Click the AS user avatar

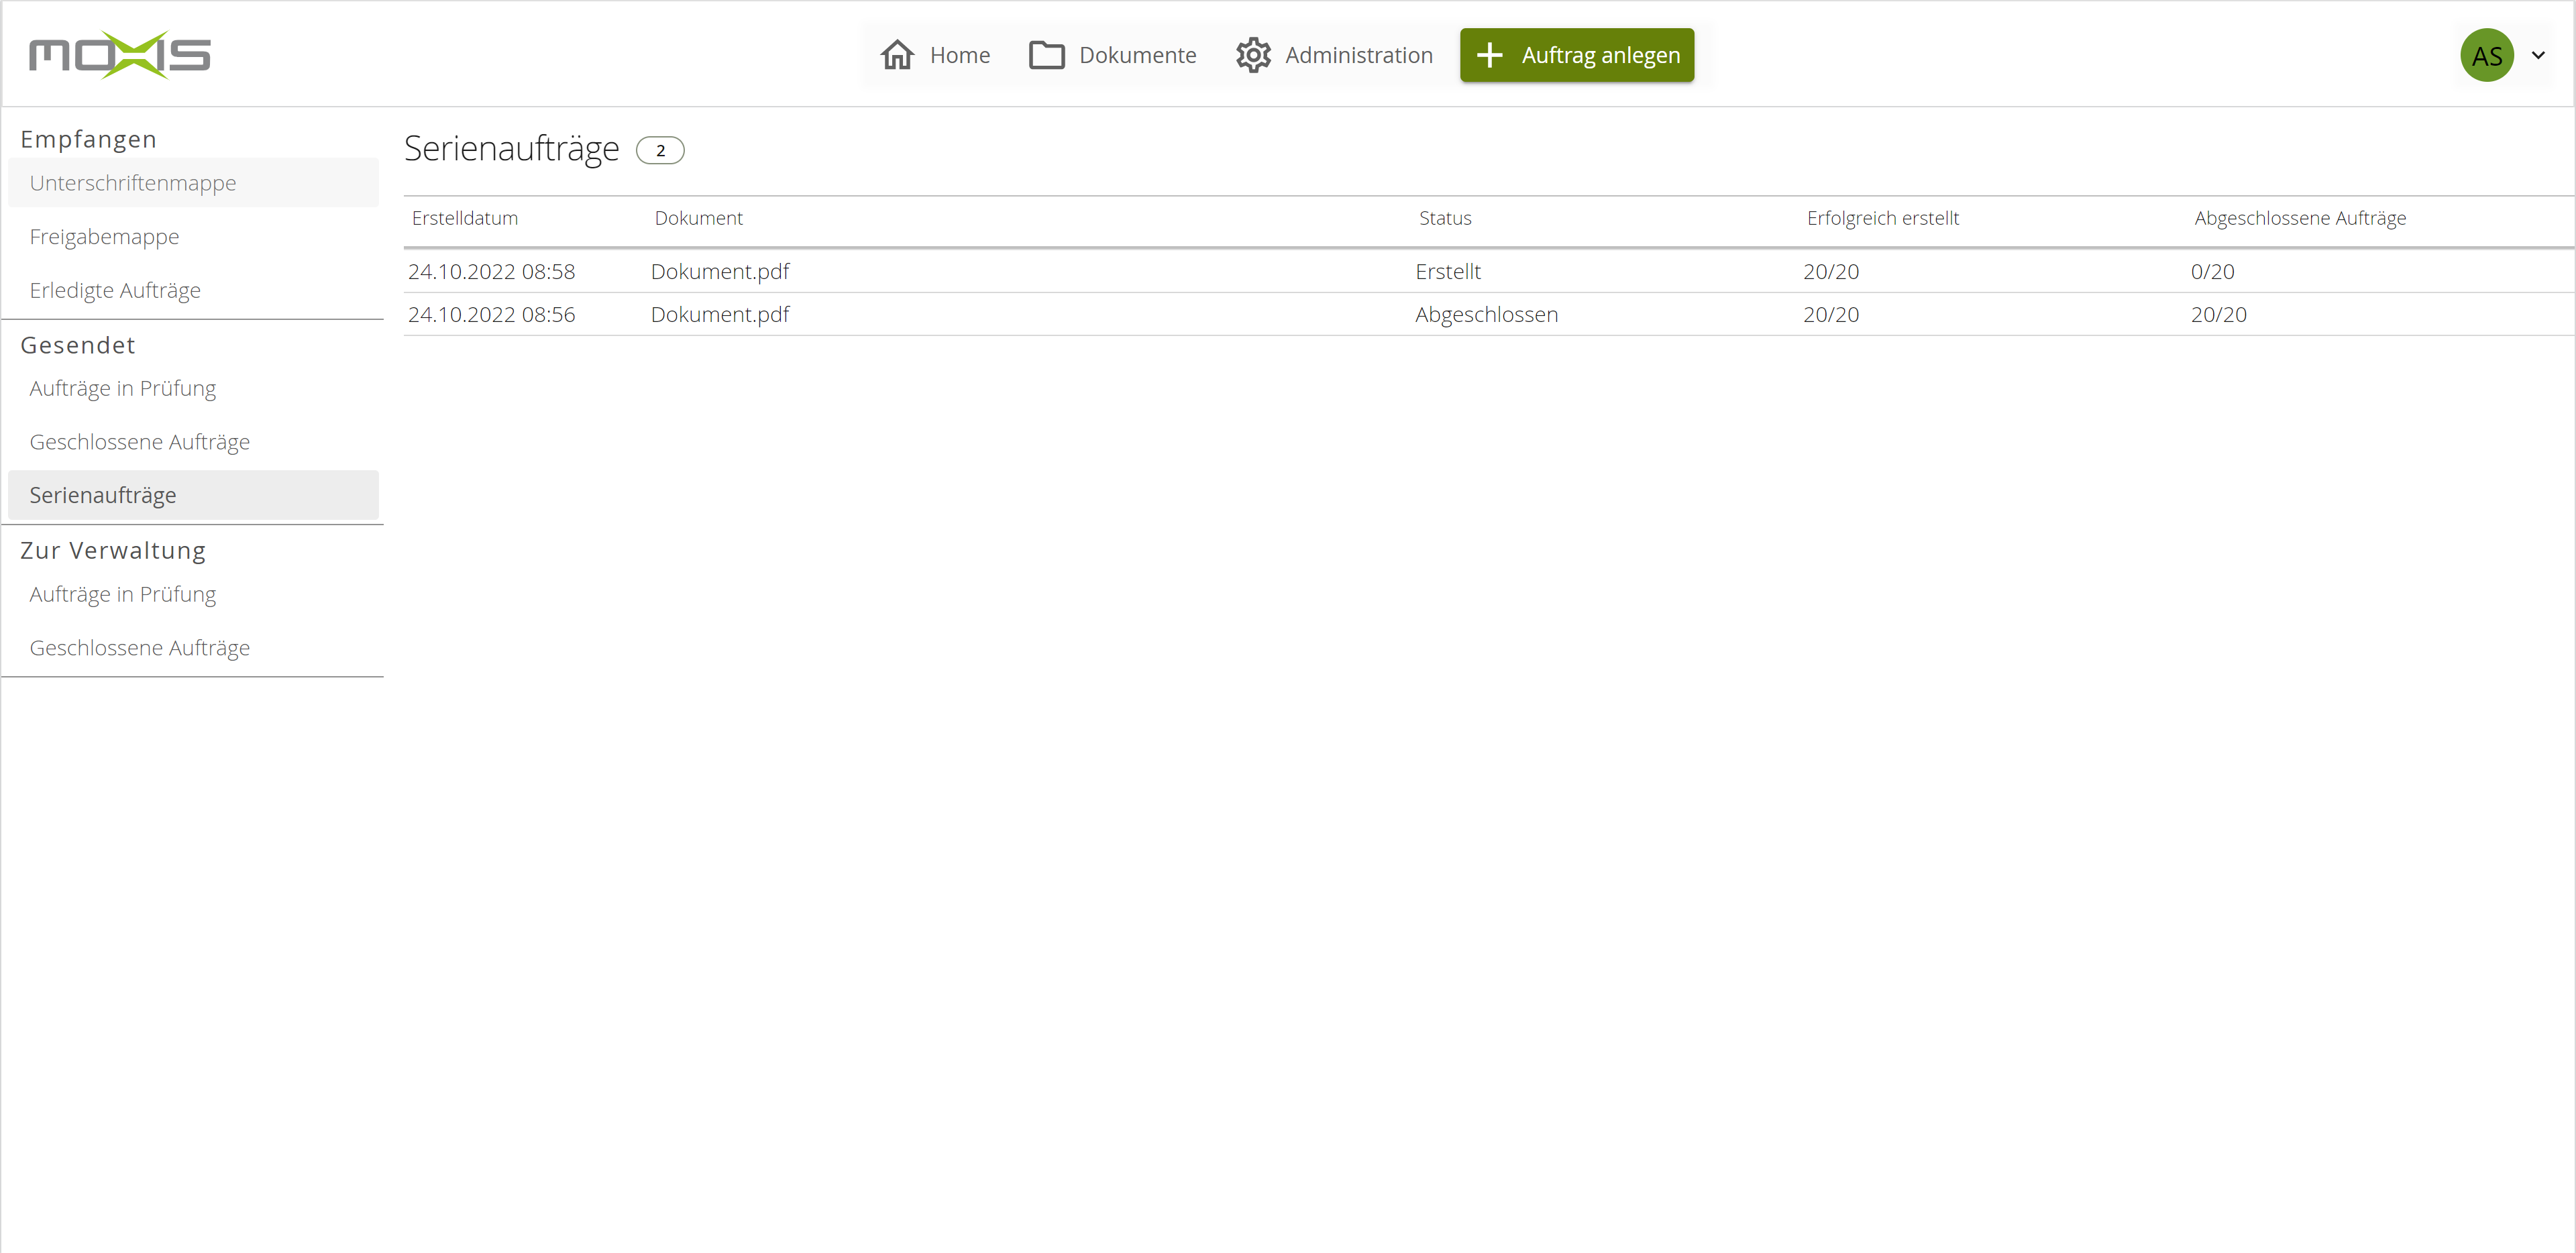pyautogui.click(x=2486, y=56)
